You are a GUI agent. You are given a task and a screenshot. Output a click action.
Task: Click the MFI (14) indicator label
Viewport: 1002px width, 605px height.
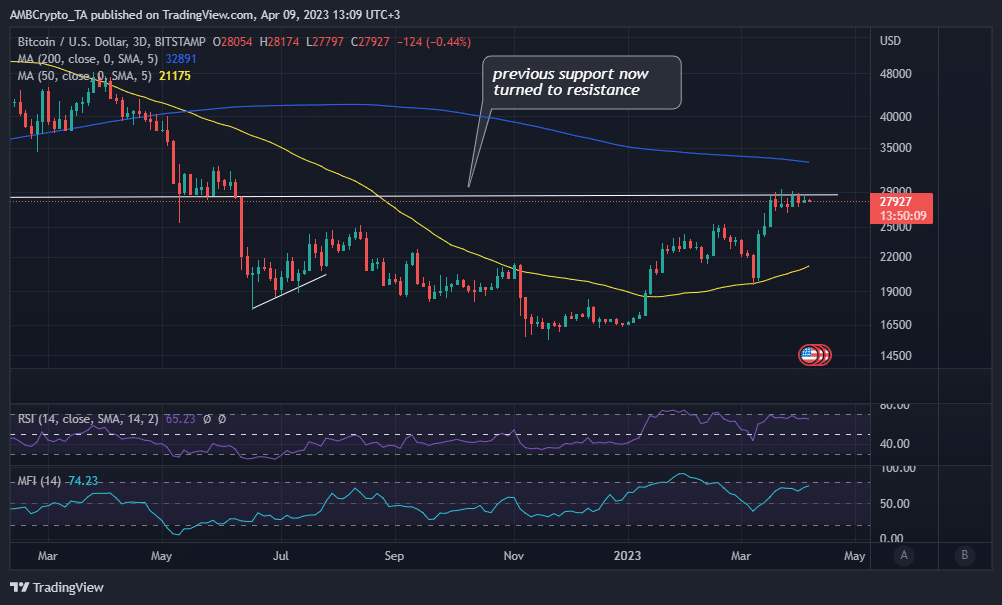click(39, 481)
